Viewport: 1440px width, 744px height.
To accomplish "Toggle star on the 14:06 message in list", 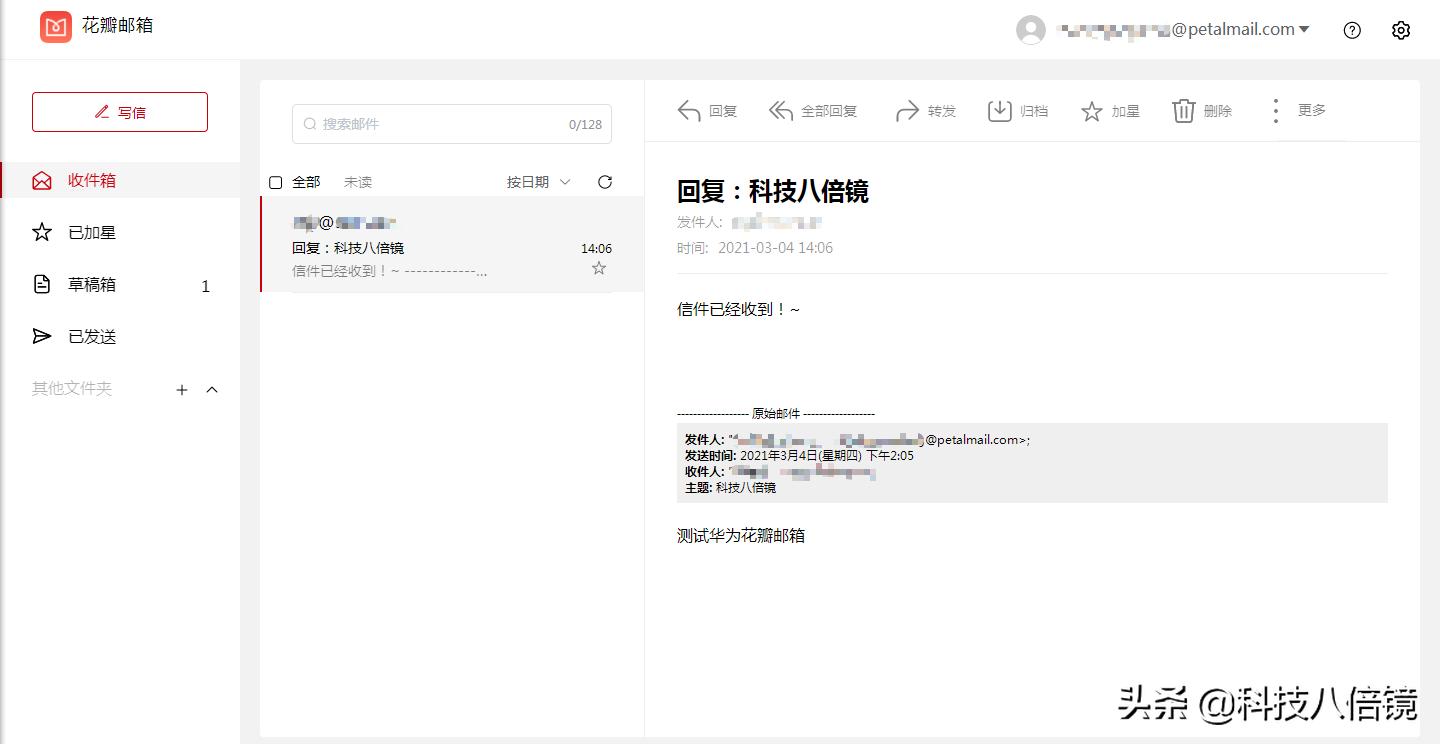I will click(599, 268).
